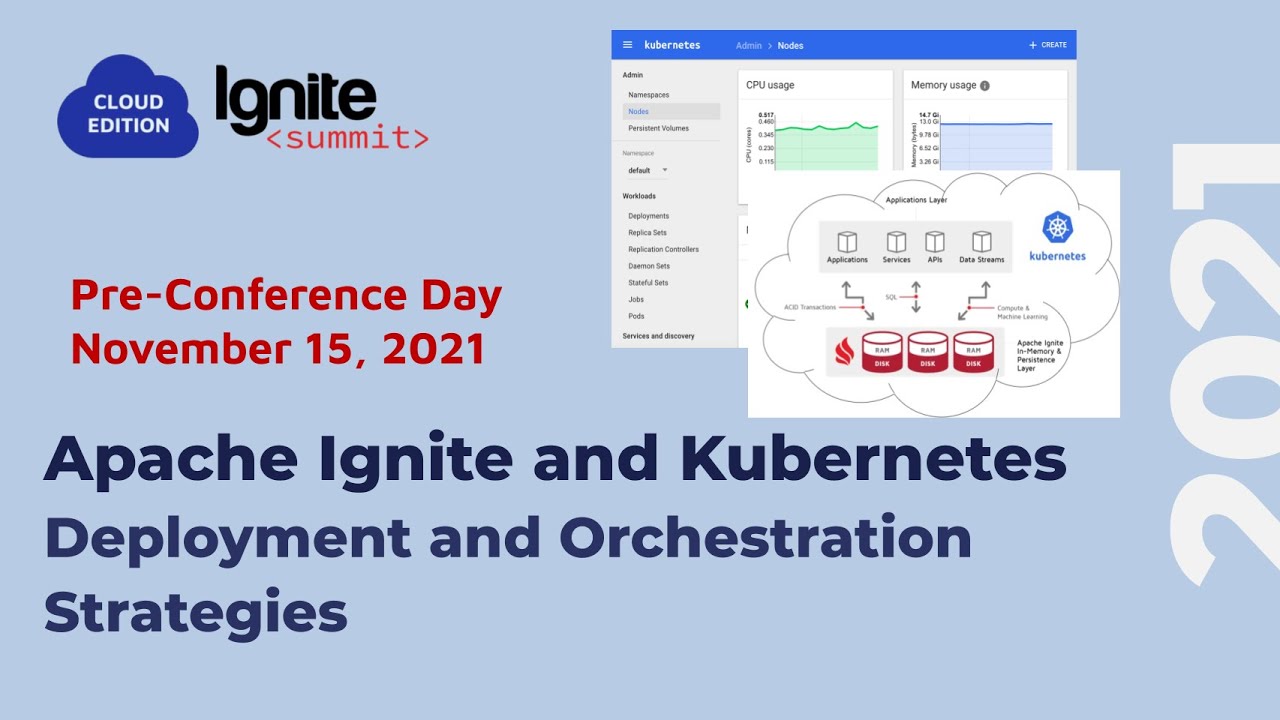Viewport: 1280px width, 720px height.
Task: Click the APIs cube icon
Action: (x=935, y=242)
